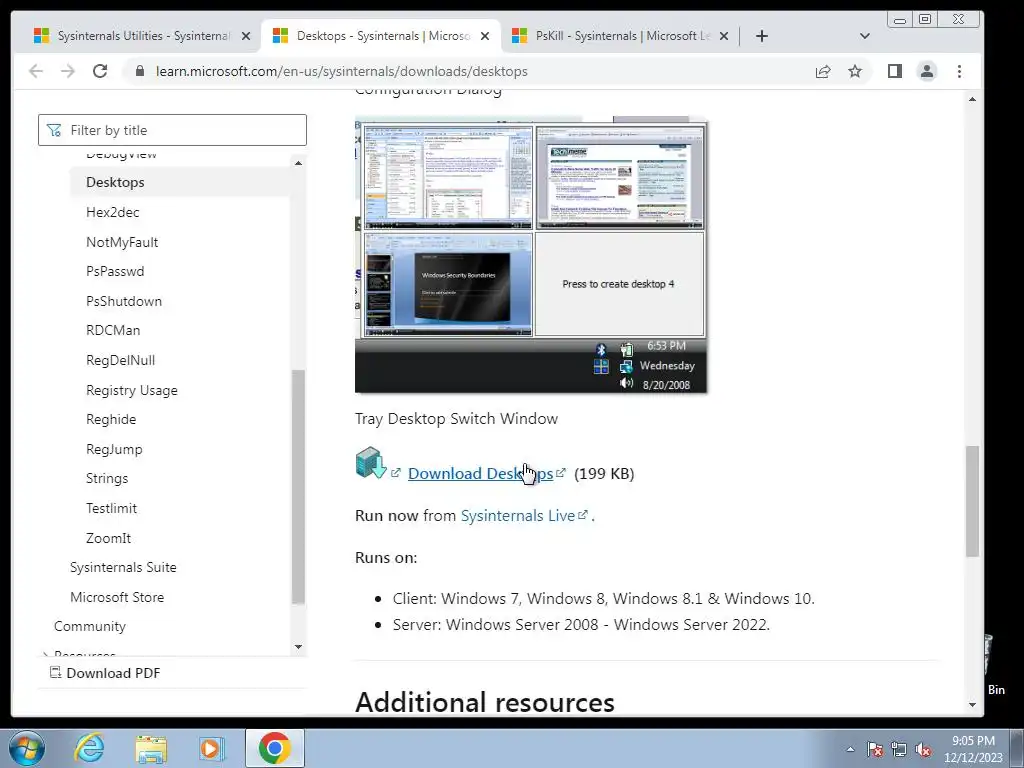
Task: Click the Action Center flag icon
Action: pyautogui.click(x=875, y=749)
